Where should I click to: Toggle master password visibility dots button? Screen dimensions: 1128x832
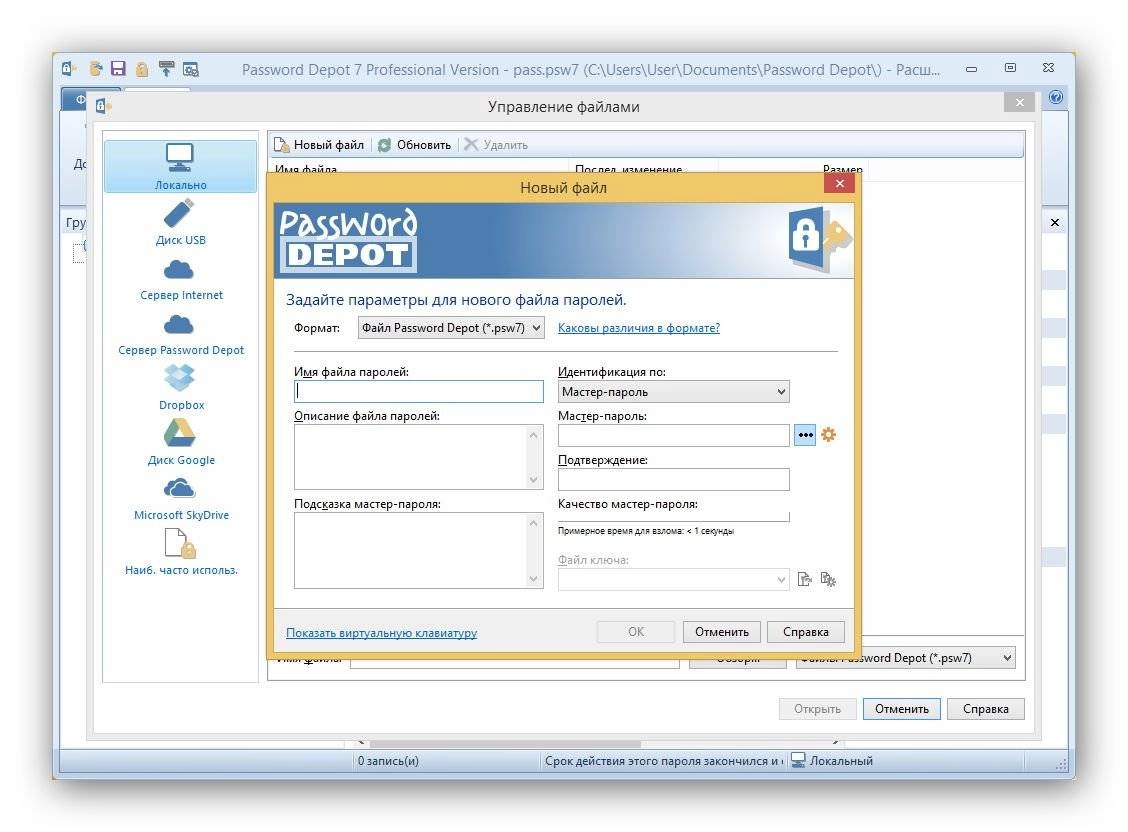[x=805, y=435]
